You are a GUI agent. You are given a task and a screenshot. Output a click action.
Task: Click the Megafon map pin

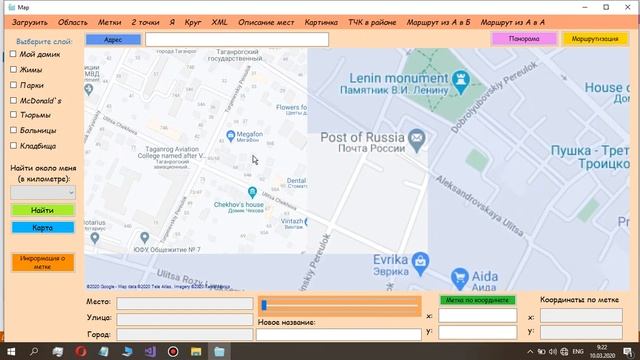231,136
